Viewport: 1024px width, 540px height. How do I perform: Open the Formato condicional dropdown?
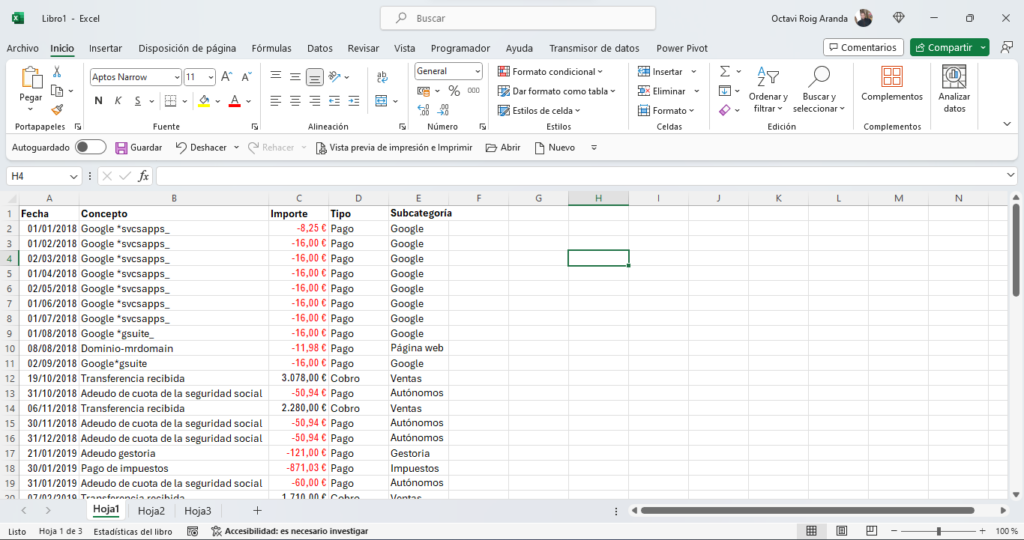pos(551,72)
